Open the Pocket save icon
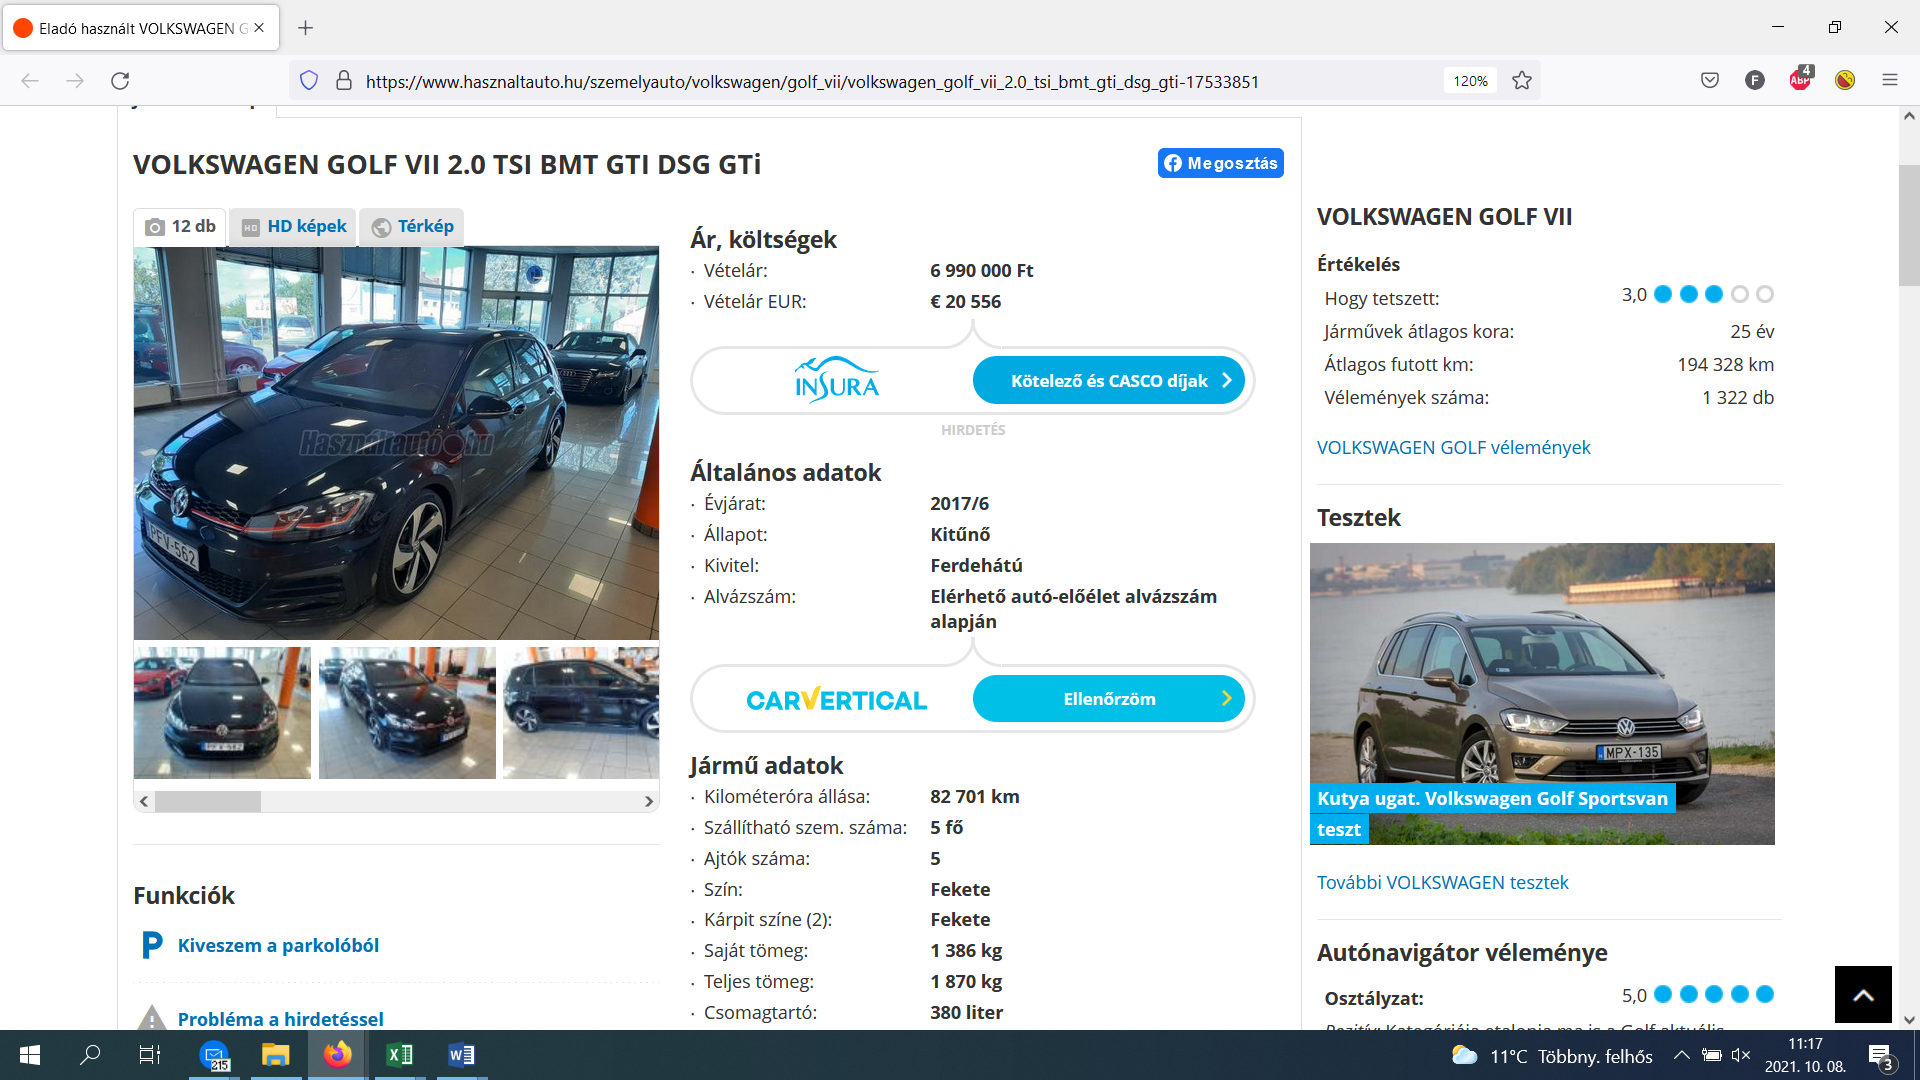The height and width of the screenshot is (1080, 1920). point(1710,80)
